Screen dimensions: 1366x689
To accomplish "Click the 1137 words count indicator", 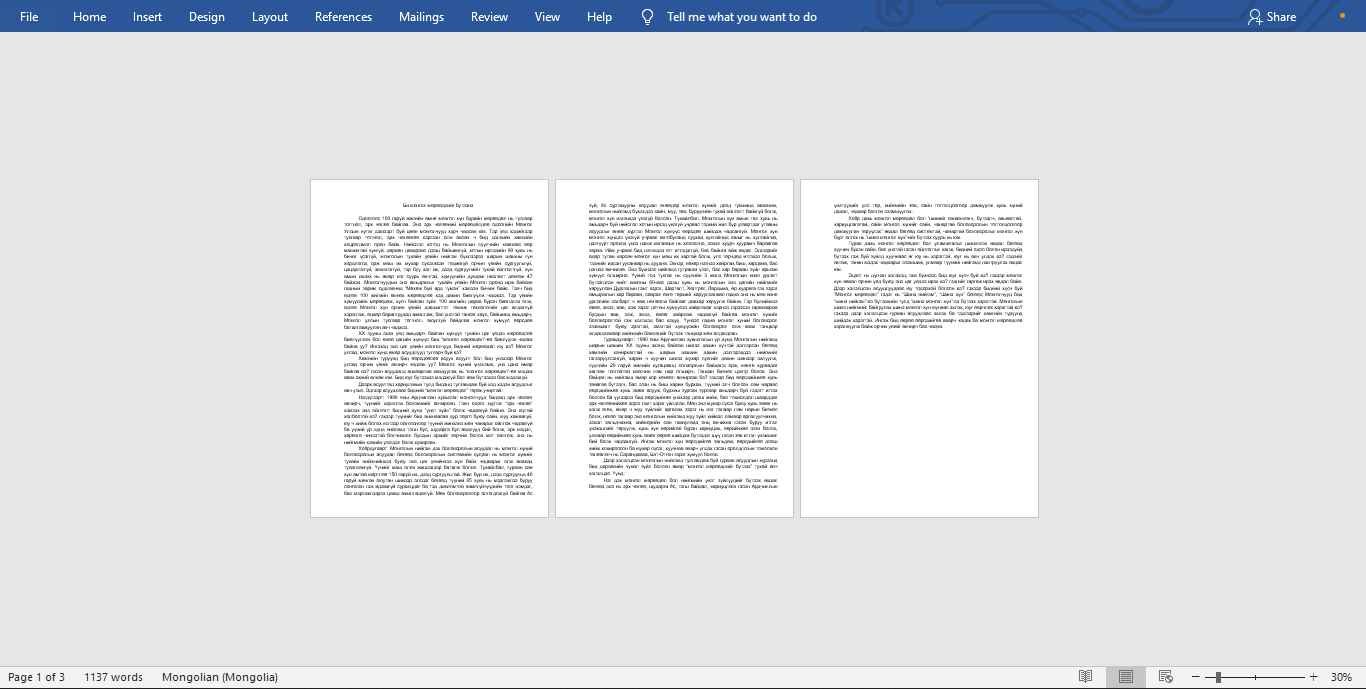I will tap(113, 677).
